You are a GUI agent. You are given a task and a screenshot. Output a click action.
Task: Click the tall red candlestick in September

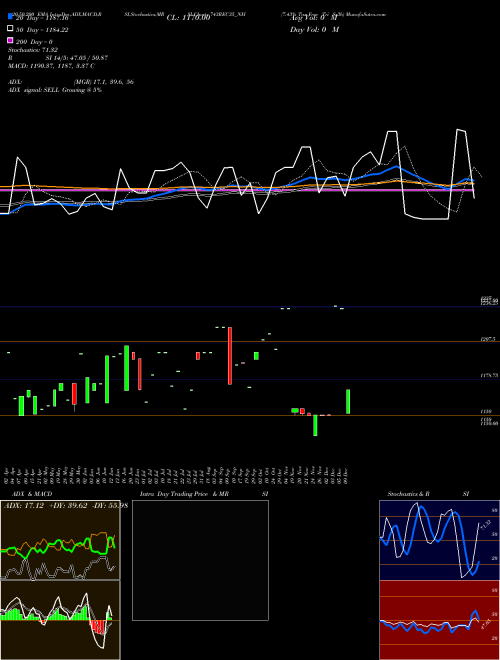pyautogui.click(x=230, y=356)
